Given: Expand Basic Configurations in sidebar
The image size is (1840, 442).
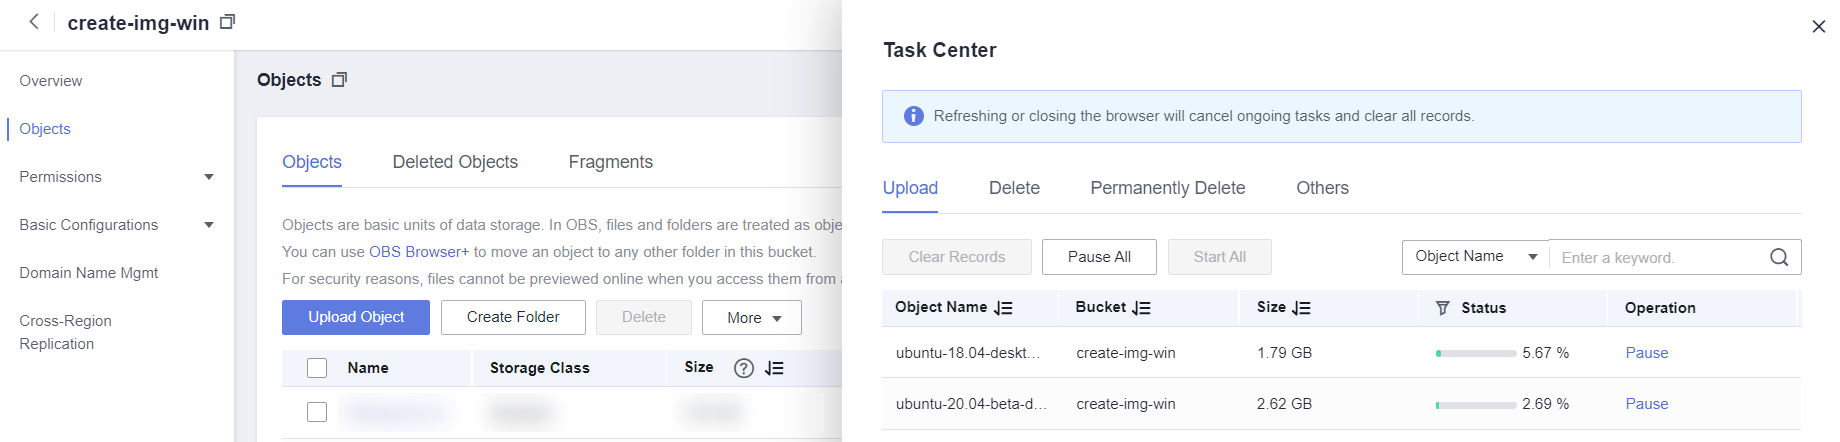Looking at the screenshot, I should point(209,225).
